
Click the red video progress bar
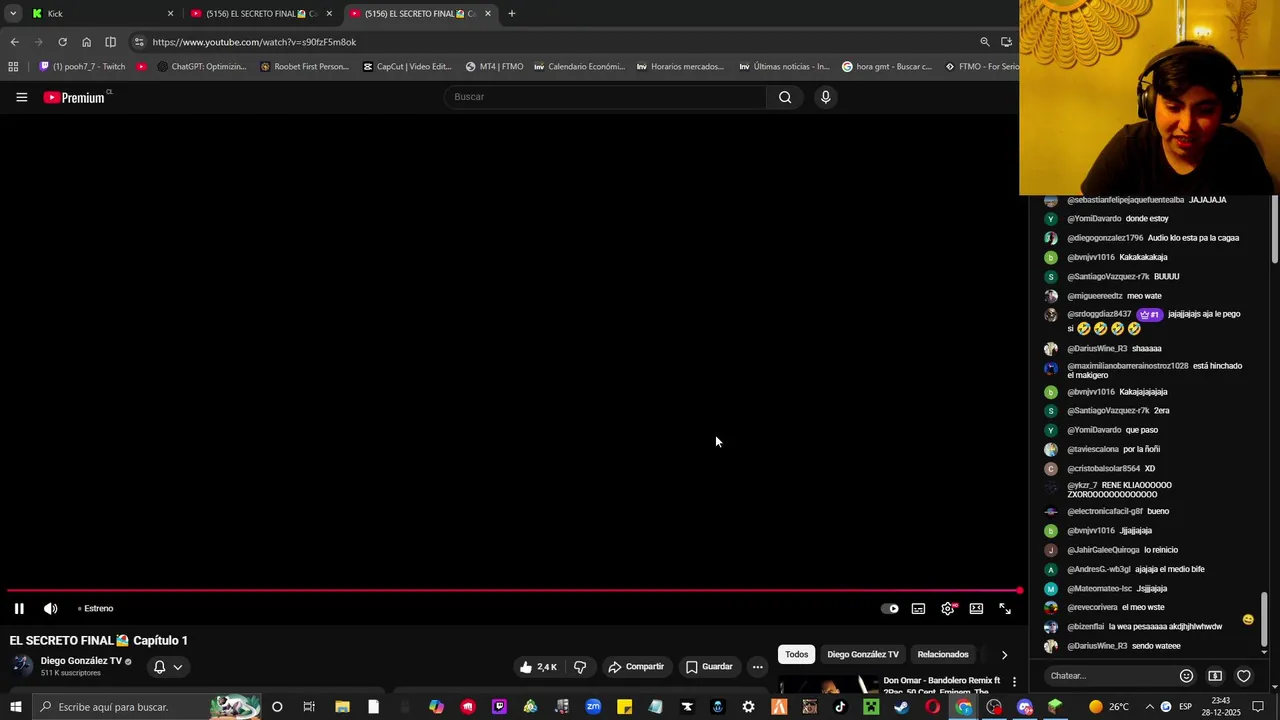tap(512, 590)
